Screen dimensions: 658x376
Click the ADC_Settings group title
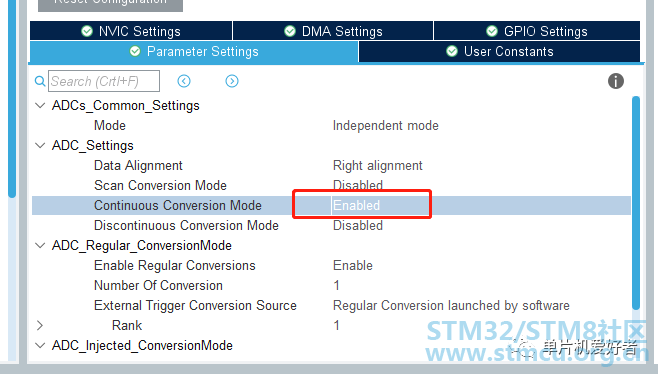click(x=93, y=146)
